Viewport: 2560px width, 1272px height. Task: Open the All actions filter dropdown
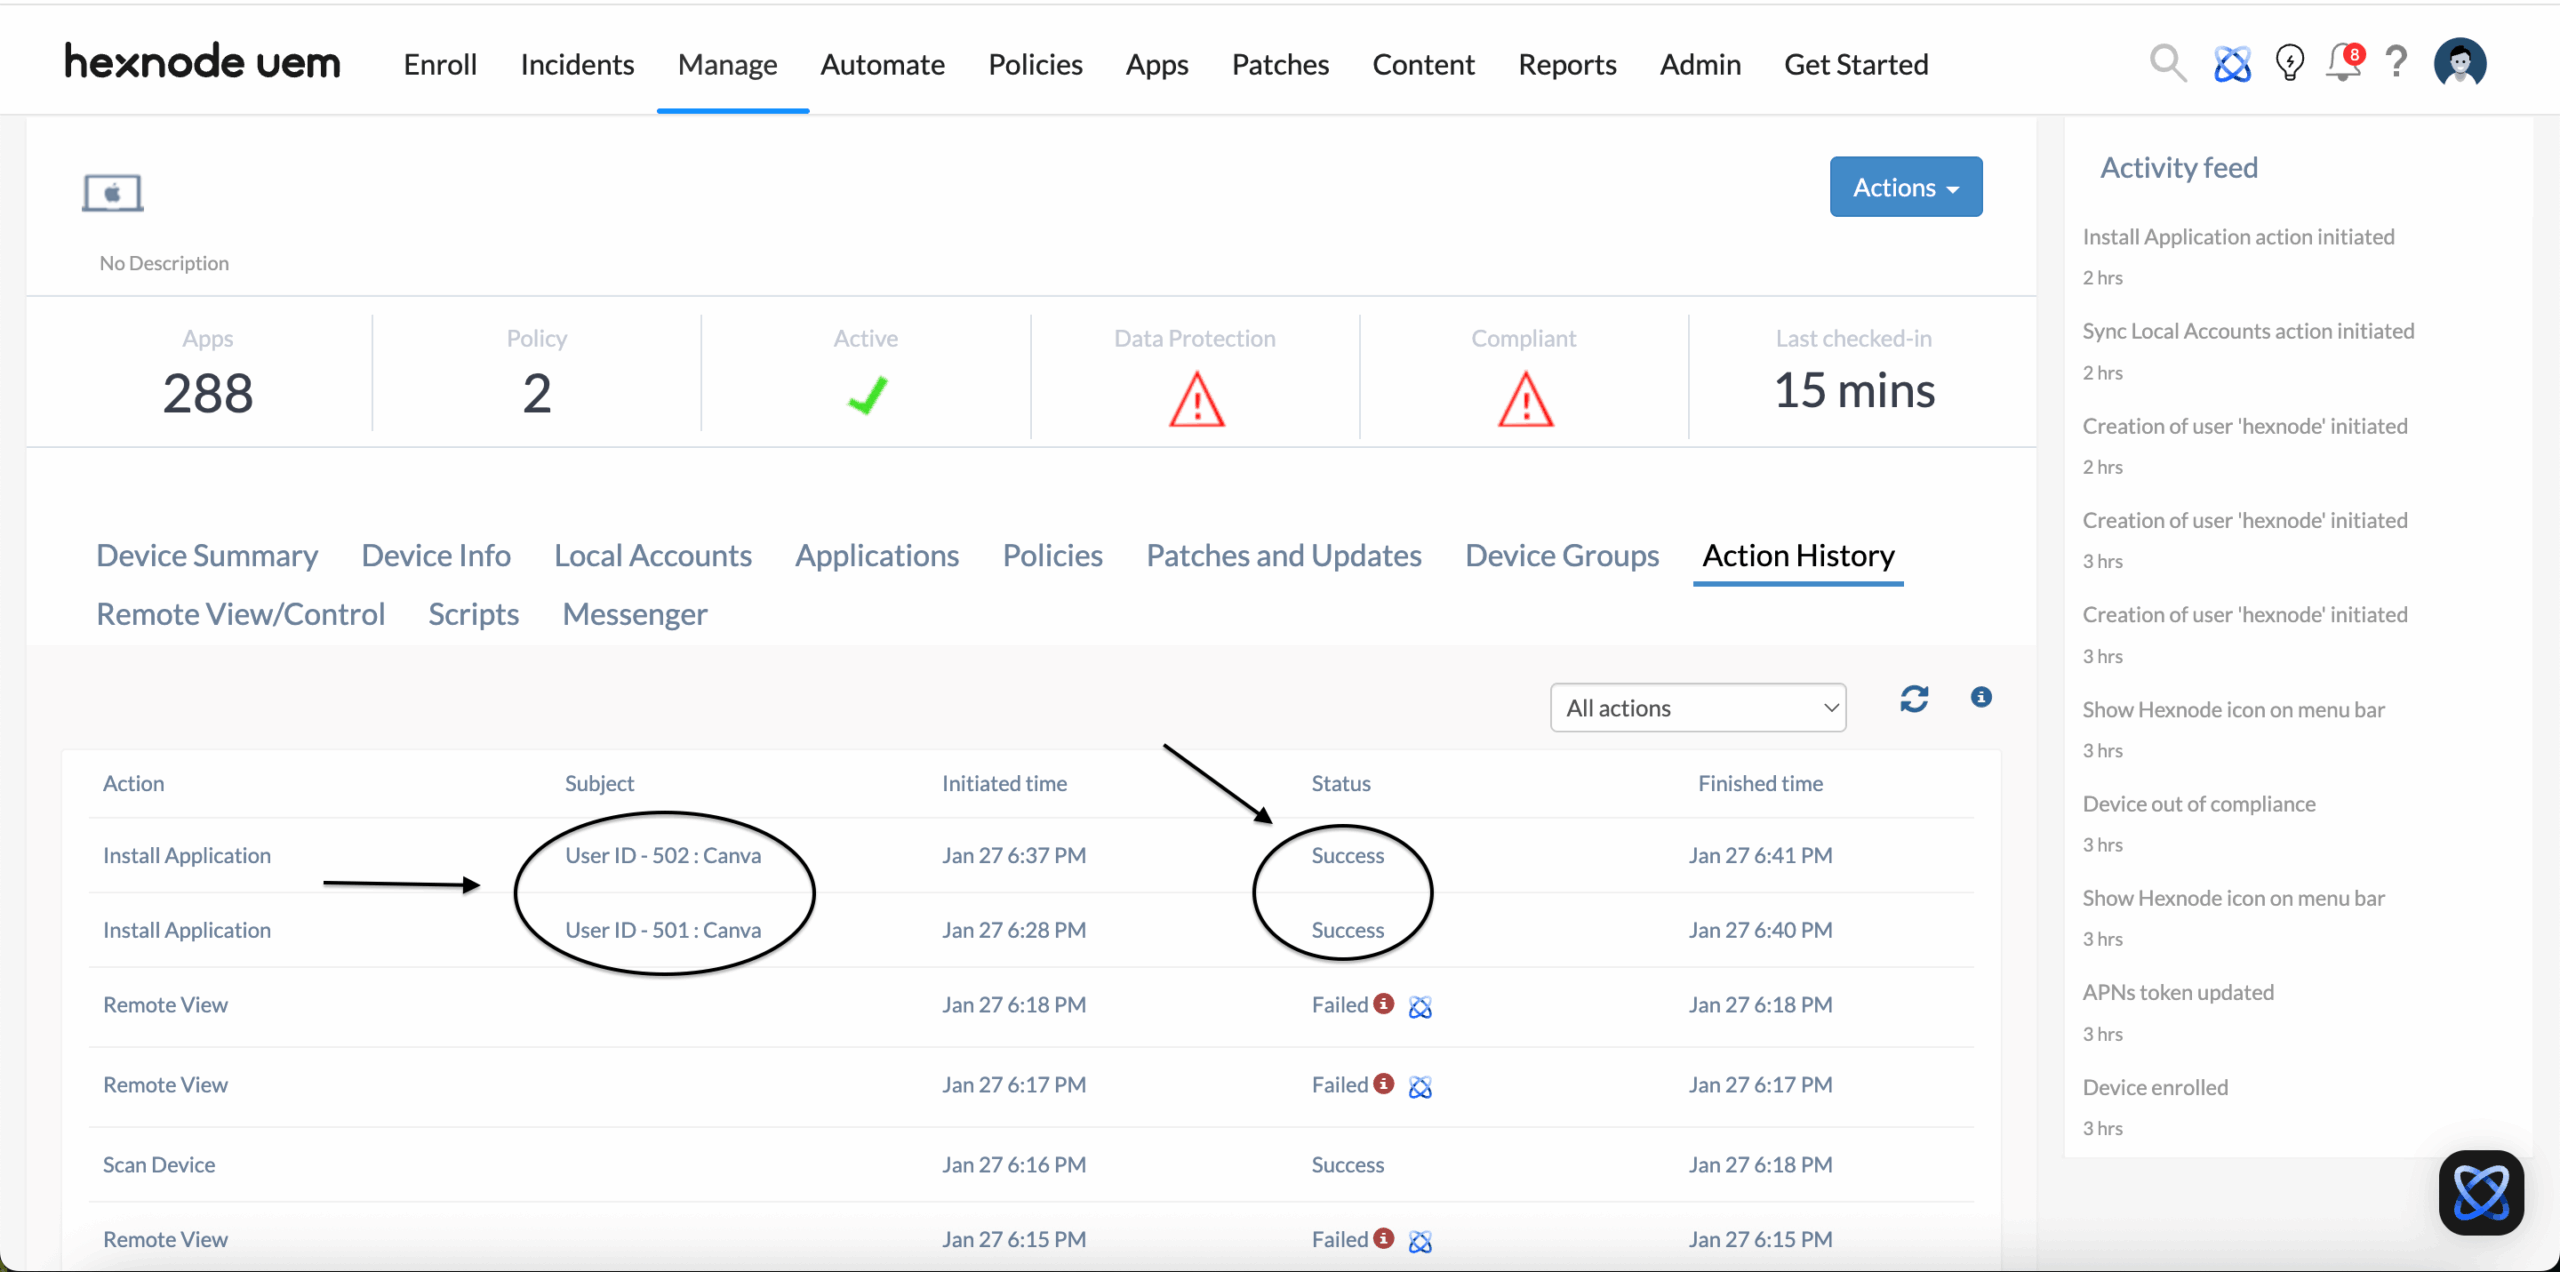click(x=1698, y=708)
